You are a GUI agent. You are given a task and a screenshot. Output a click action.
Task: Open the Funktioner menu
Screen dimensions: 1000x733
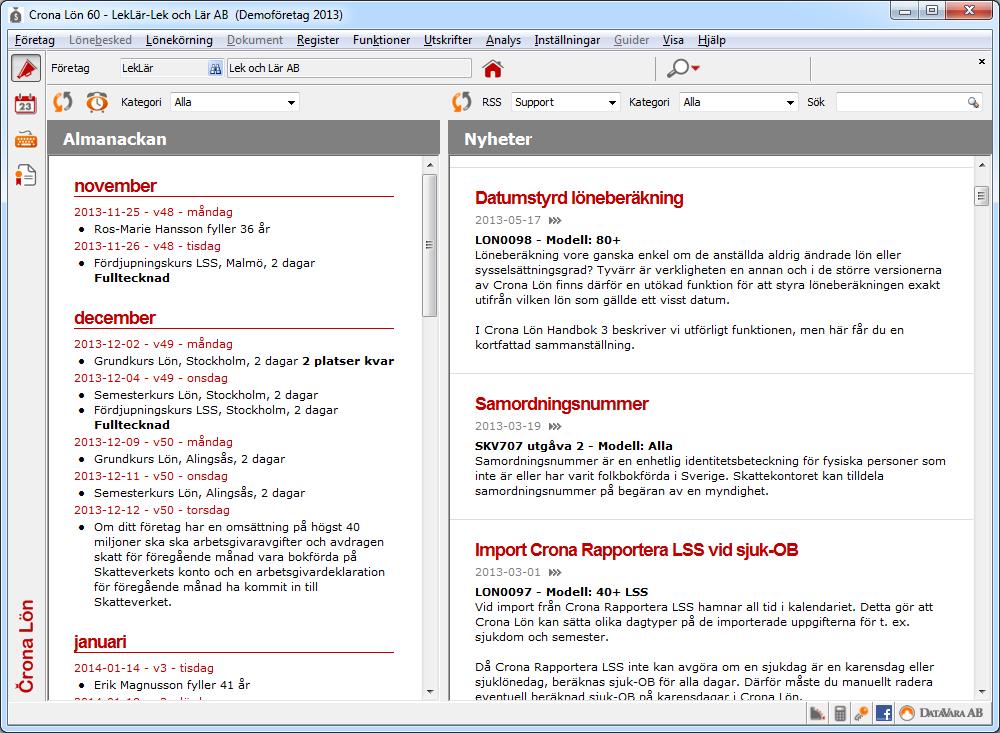(x=381, y=40)
